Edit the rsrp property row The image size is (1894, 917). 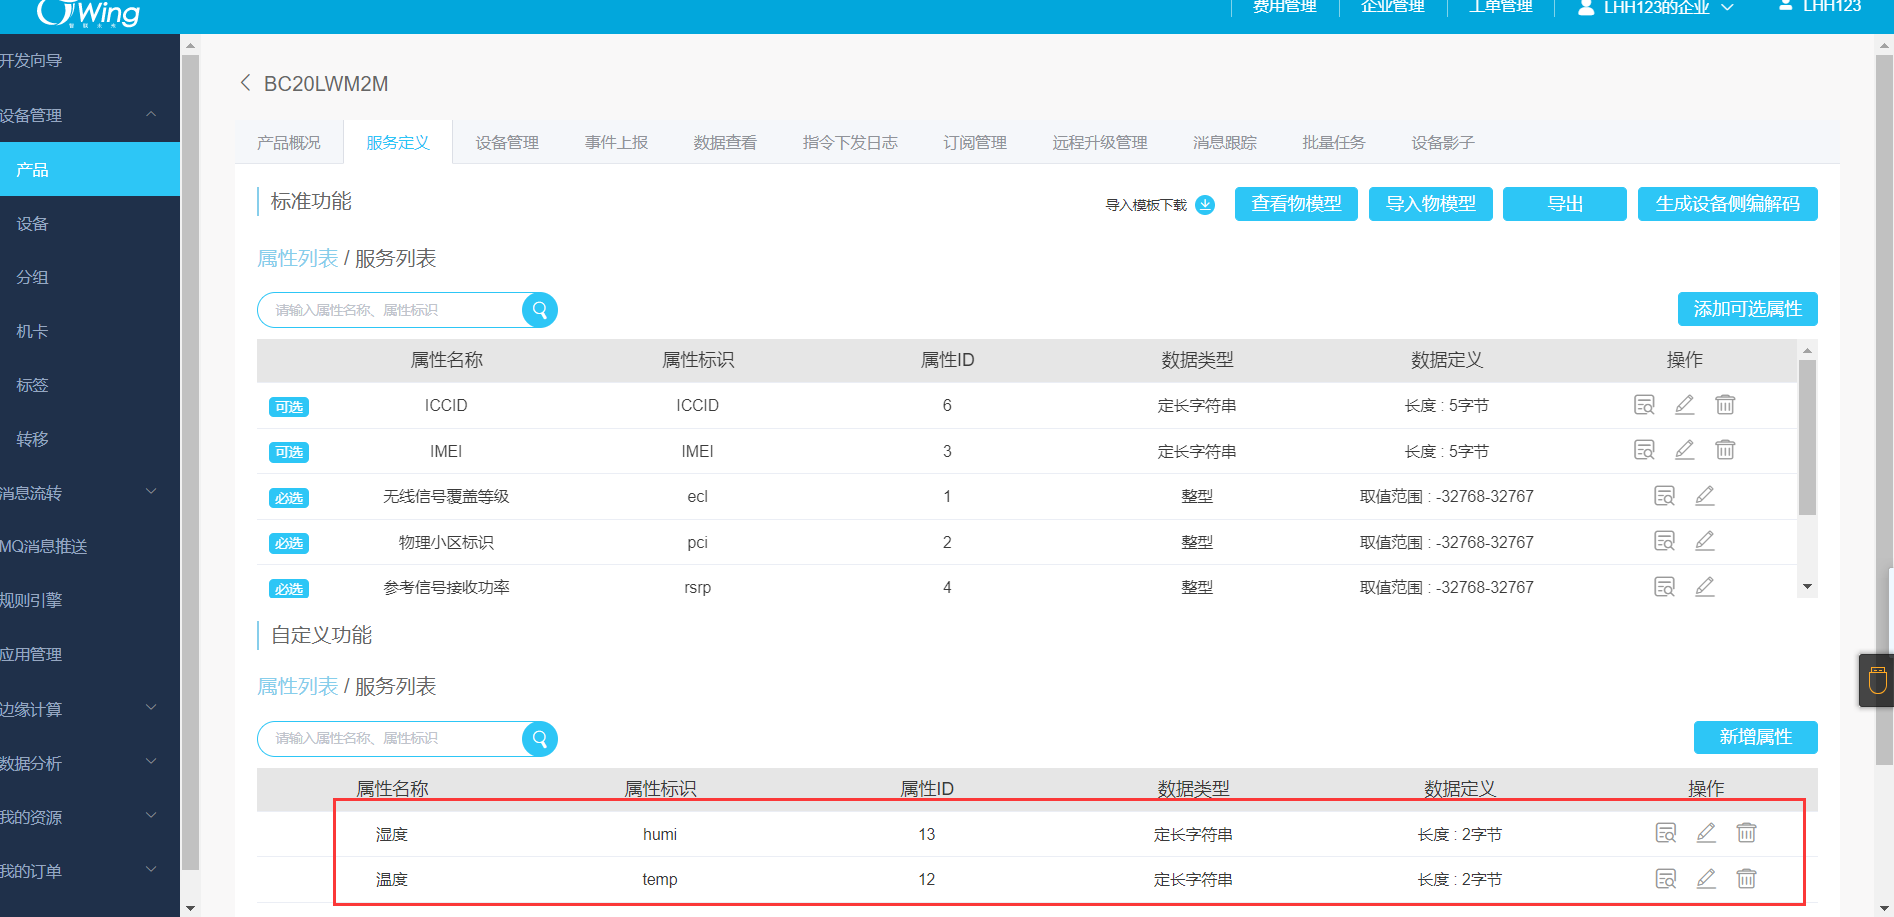(x=1705, y=587)
